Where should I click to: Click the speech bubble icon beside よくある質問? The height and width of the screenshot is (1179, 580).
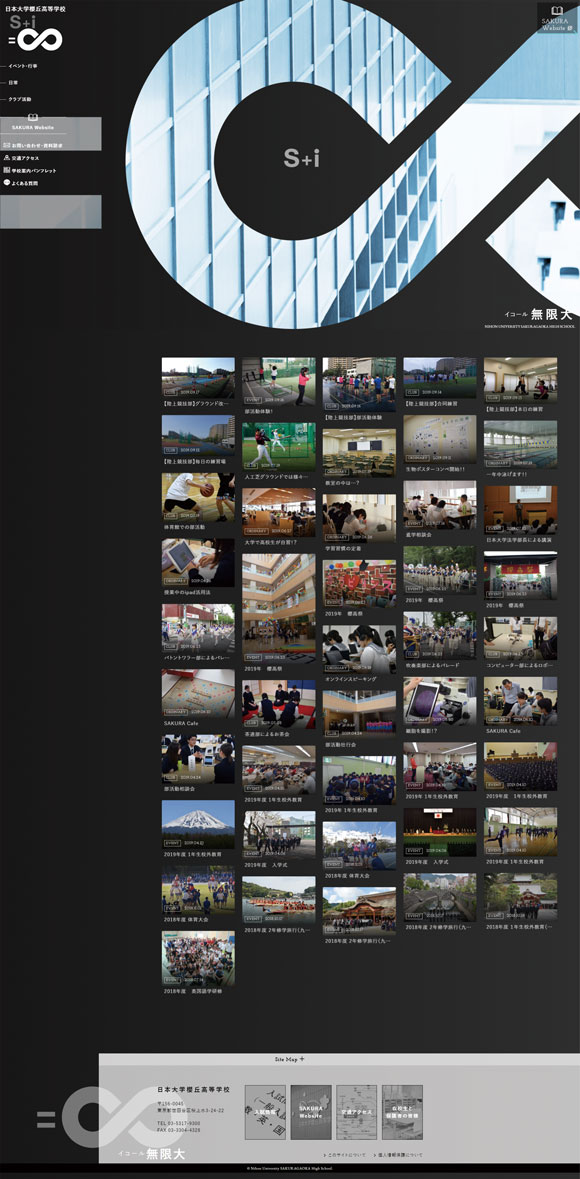[x=7, y=182]
